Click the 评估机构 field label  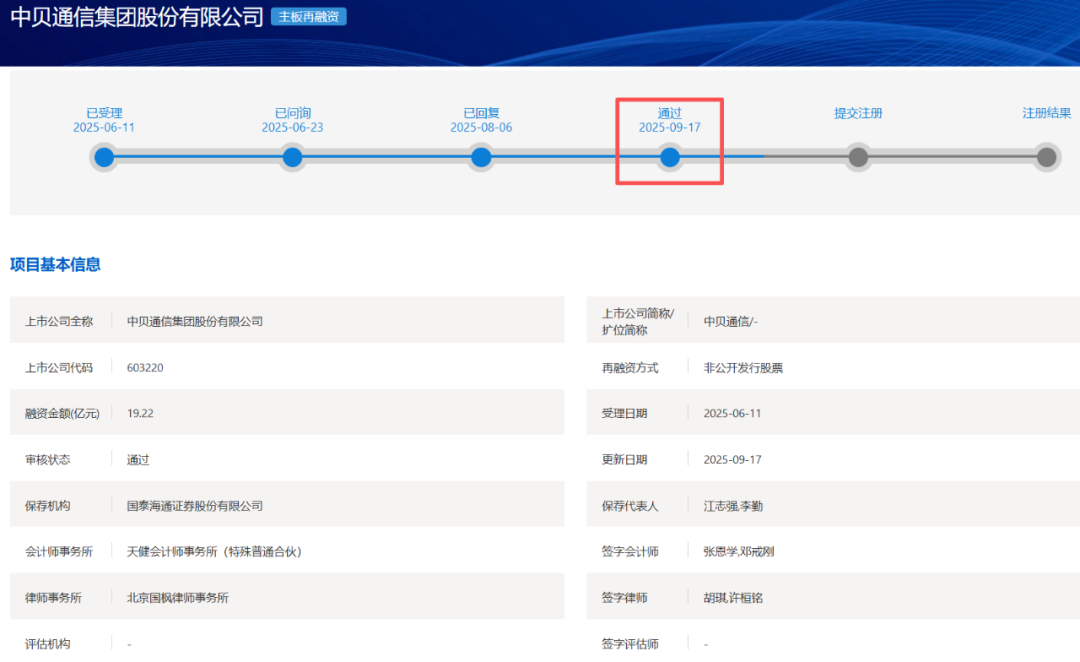coord(48,644)
